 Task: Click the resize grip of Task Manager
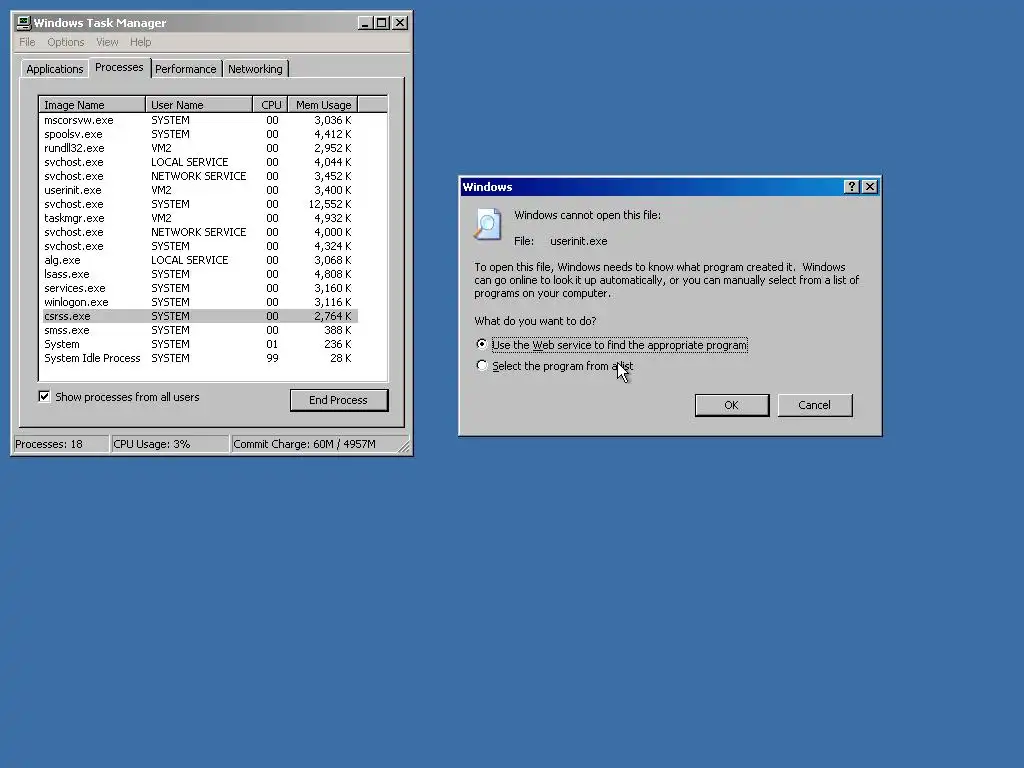(404, 447)
